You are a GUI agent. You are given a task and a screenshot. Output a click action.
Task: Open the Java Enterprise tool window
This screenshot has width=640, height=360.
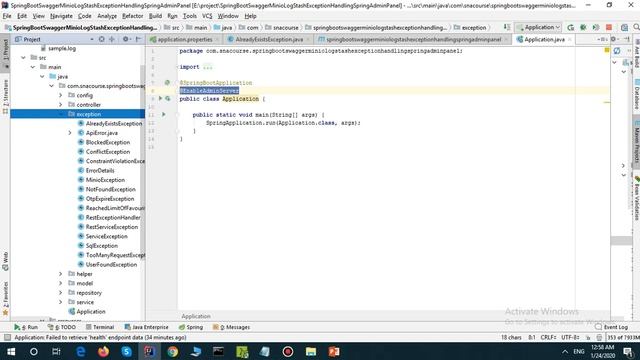(147, 327)
